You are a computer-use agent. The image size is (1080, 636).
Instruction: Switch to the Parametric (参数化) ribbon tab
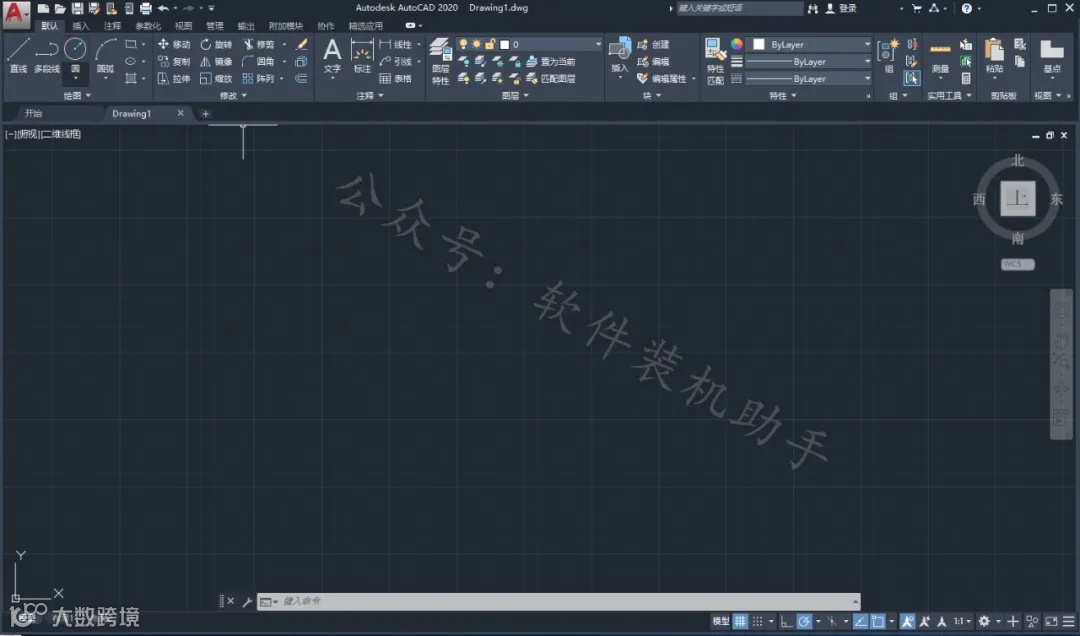[147, 26]
